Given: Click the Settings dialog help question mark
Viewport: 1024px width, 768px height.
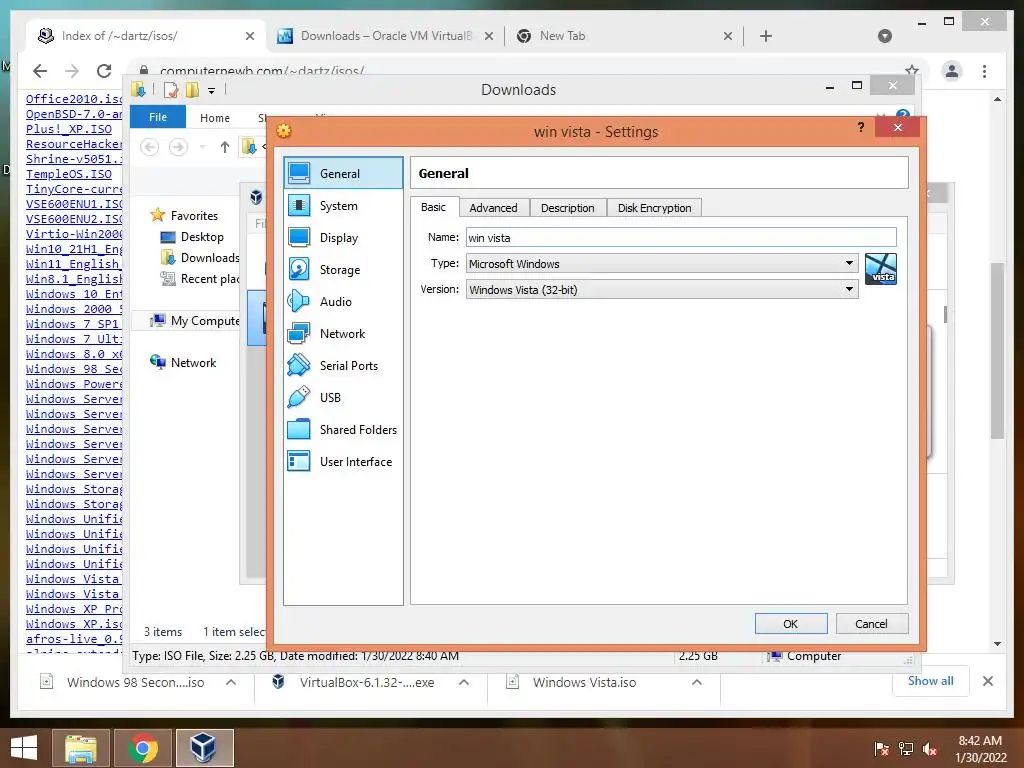Looking at the screenshot, I should click(x=861, y=127).
